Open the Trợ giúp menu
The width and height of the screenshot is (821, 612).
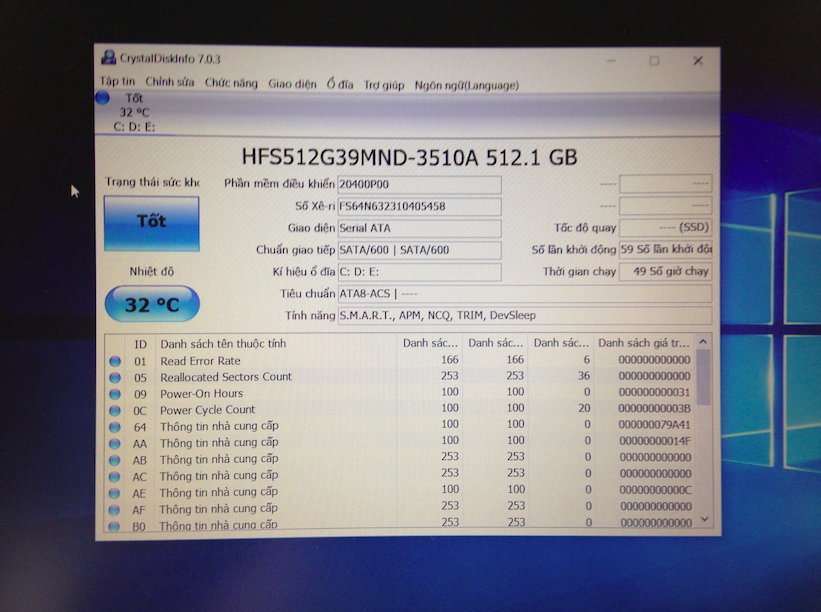384,85
